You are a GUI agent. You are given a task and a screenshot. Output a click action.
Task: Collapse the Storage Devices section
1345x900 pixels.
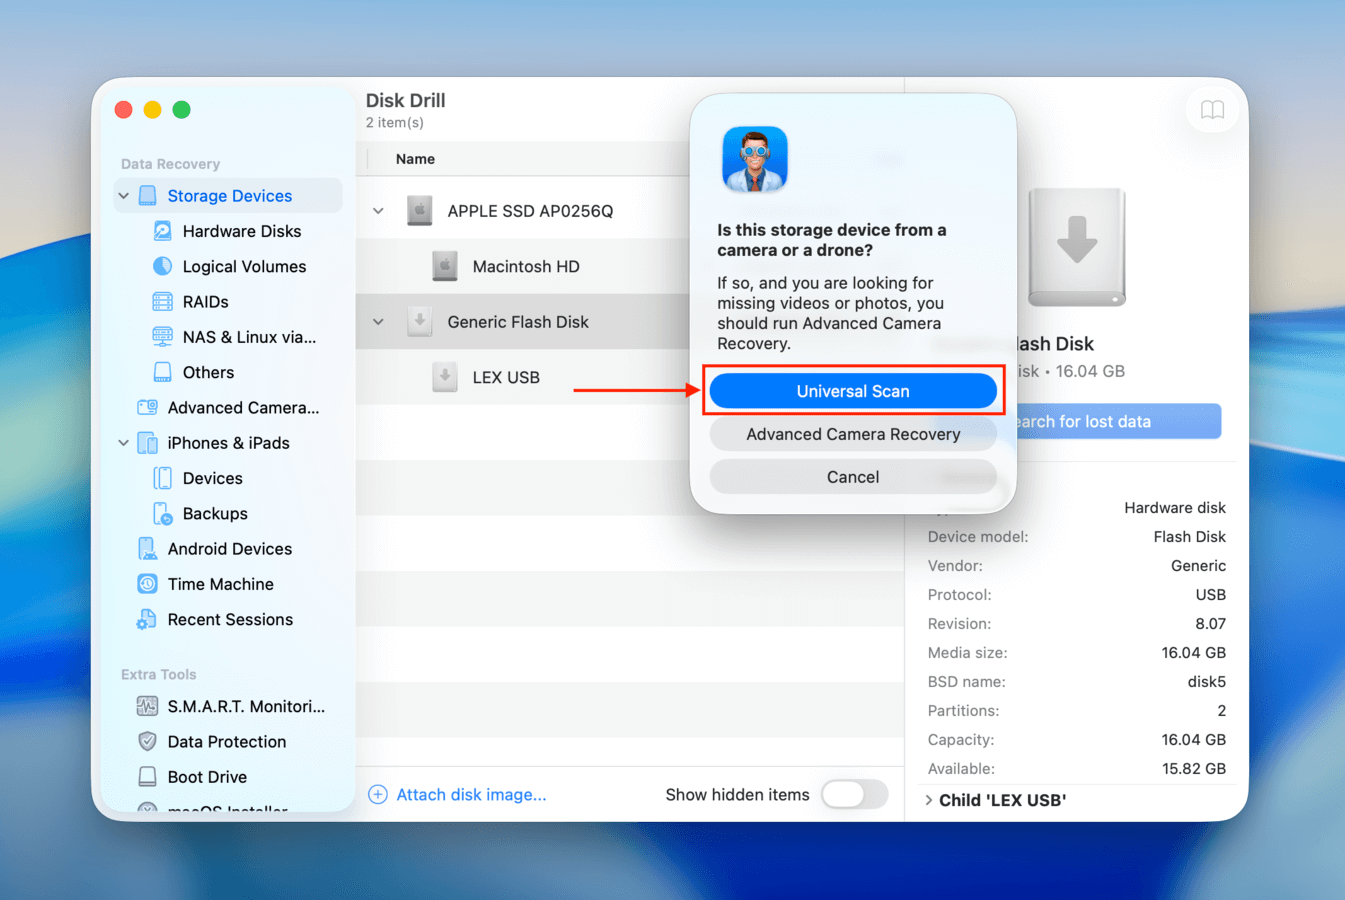click(x=123, y=195)
